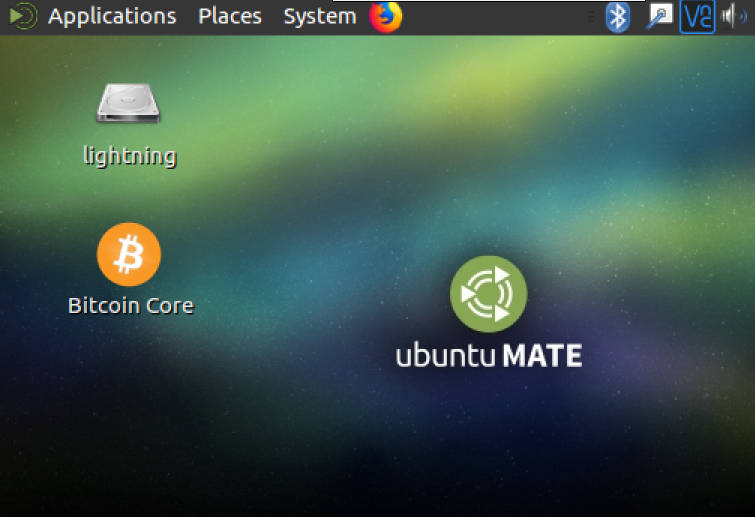This screenshot has height=517, width=755.
Task: Open the Places menu
Action: [230, 16]
